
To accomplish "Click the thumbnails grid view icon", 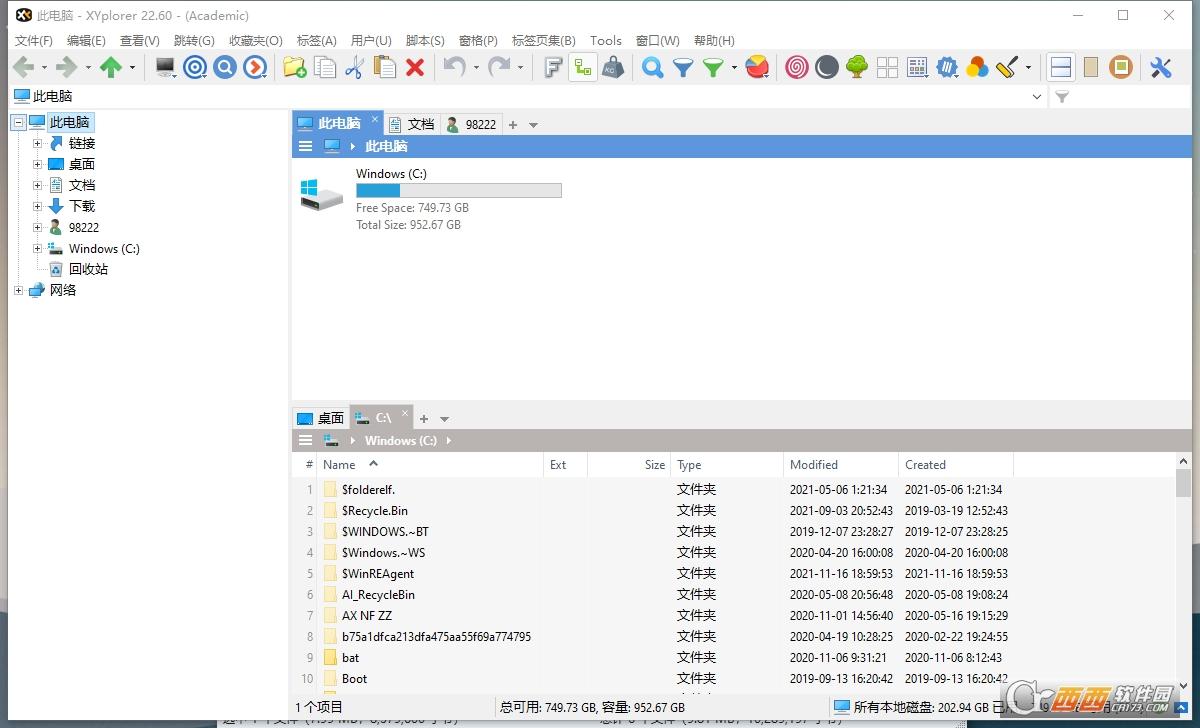I will pos(887,67).
